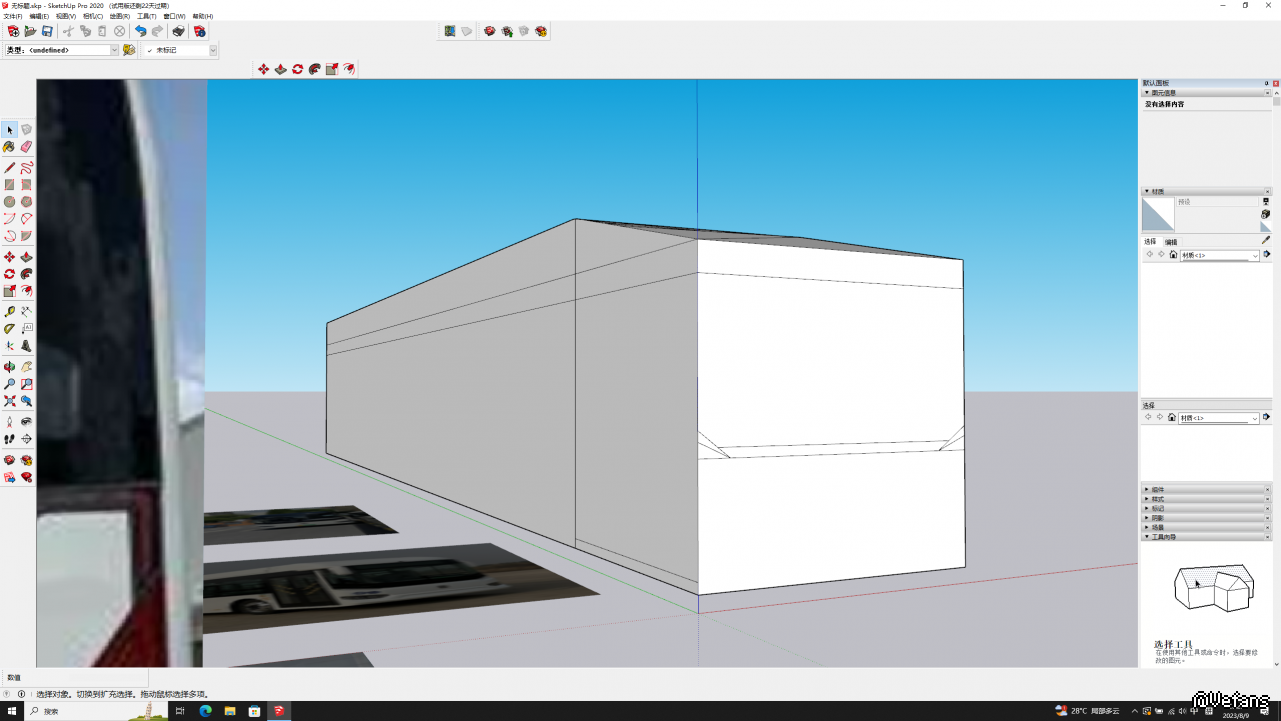The width and height of the screenshot is (1281, 721).
Task: Open the 窗口(W) menu
Action: coord(174,17)
